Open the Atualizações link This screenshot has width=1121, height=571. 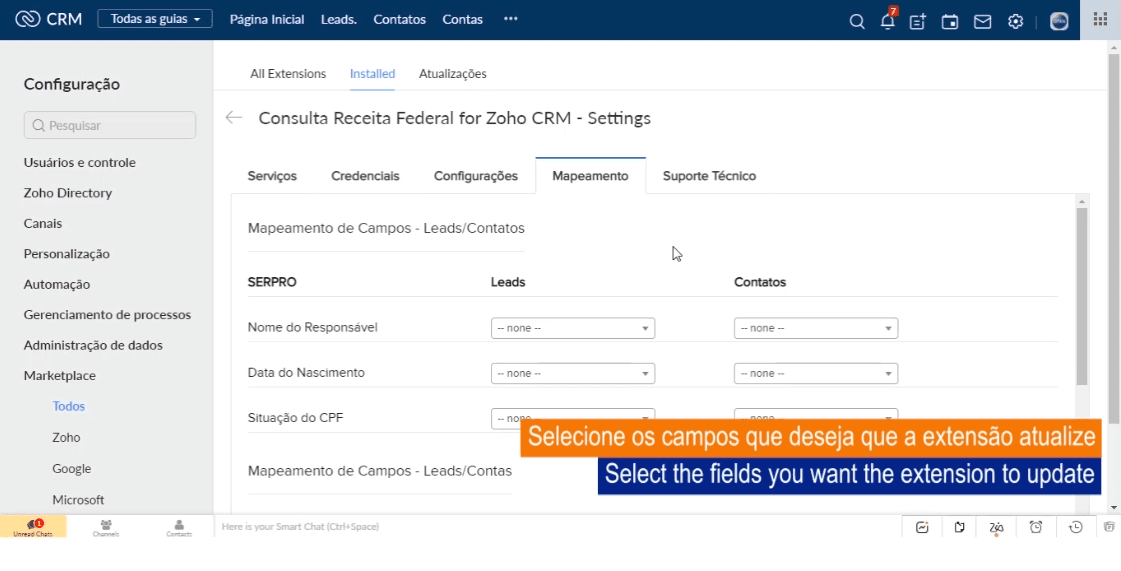(452, 73)
